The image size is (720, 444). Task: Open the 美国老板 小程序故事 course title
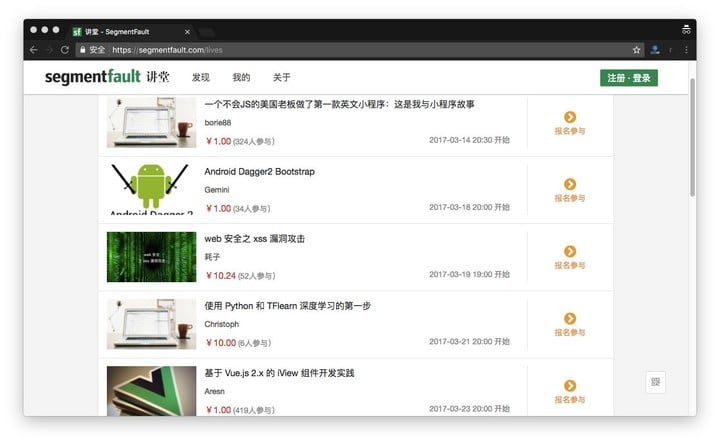[339, 104]
